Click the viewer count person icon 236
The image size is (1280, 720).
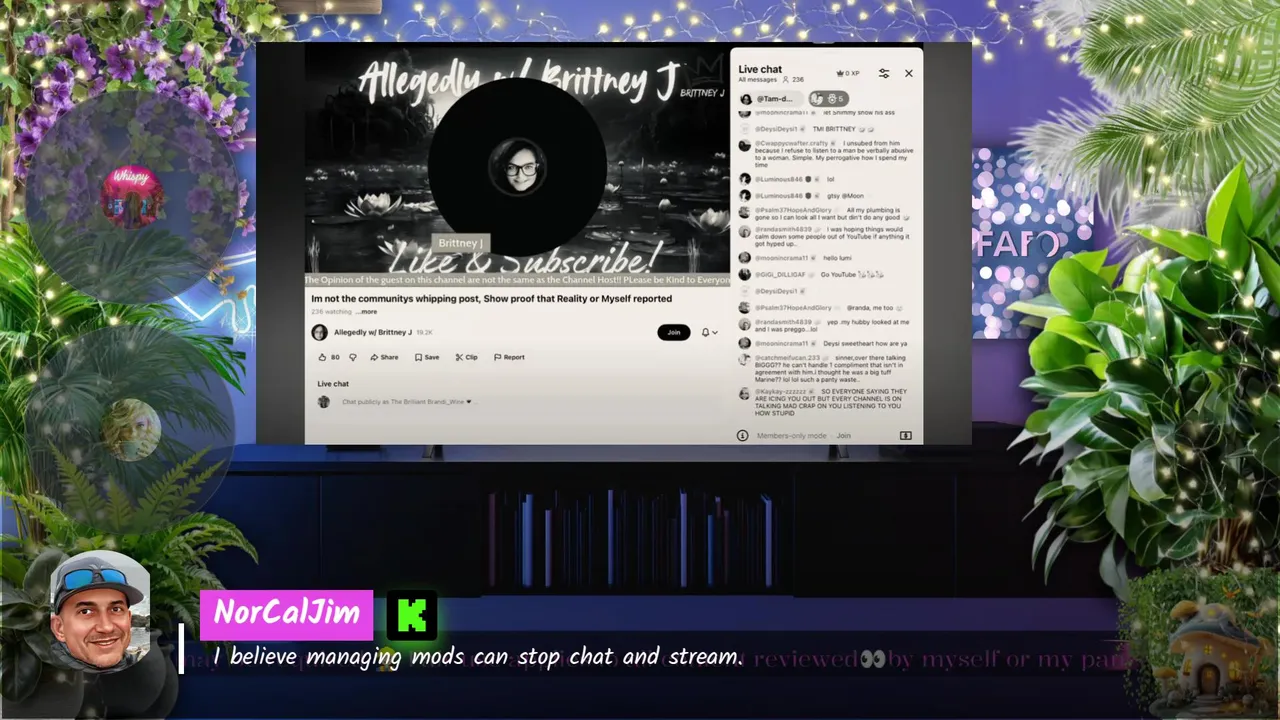(786, 79)
